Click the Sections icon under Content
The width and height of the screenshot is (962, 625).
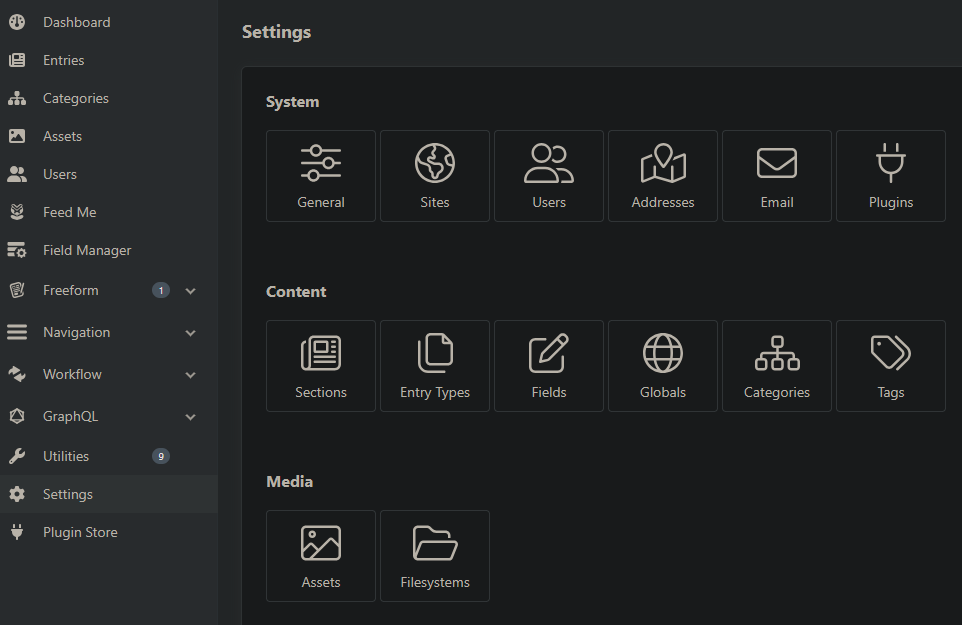pyautogui.click(x=320, y=352)
